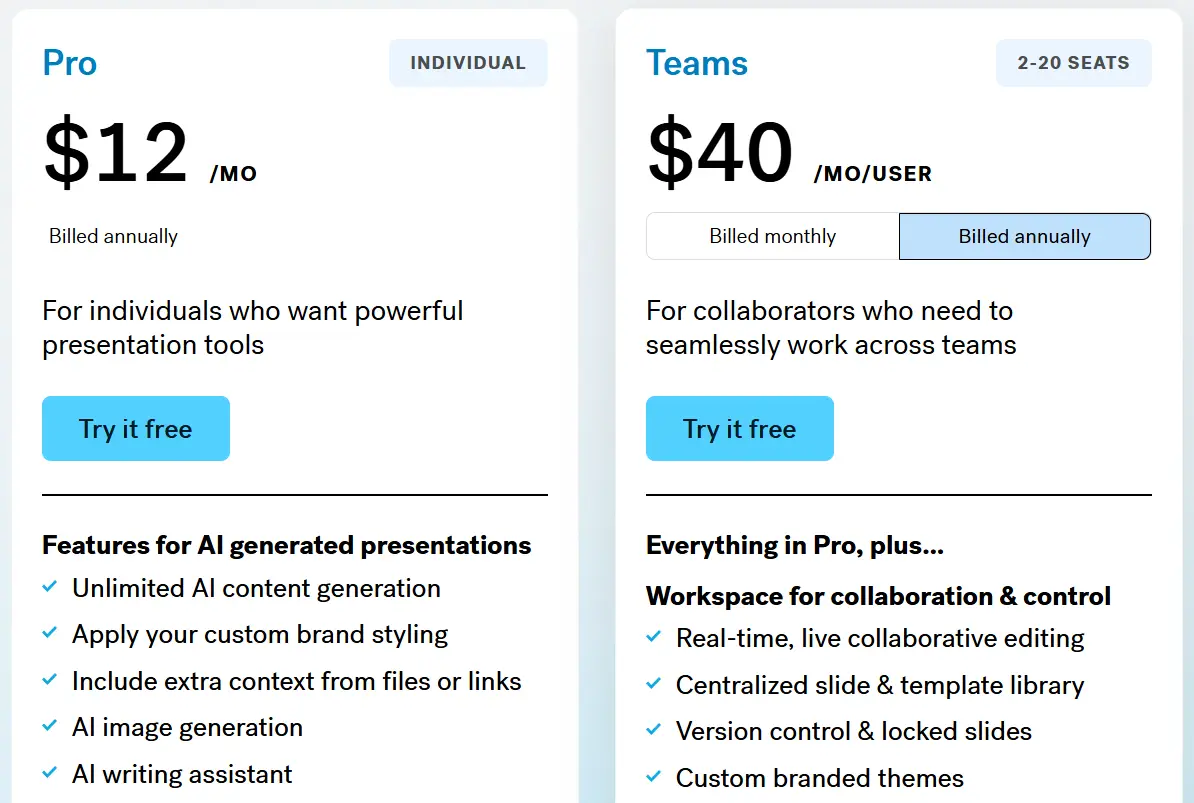The width and height of the screenshot is (1194, 803).
Task: Click checkmark beside AI writing assistant
Action: 49,773
